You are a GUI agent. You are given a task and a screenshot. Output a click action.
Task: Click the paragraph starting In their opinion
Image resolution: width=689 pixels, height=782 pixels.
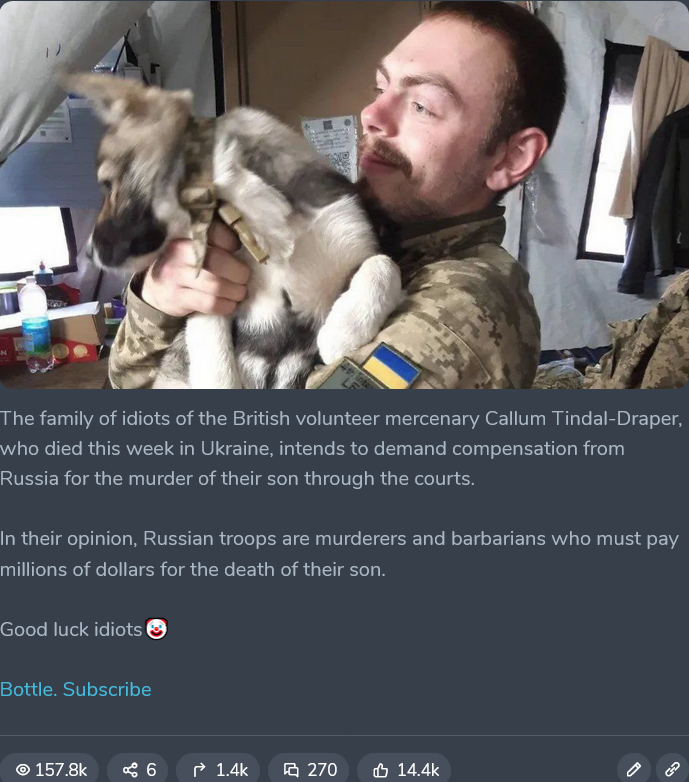340,554
